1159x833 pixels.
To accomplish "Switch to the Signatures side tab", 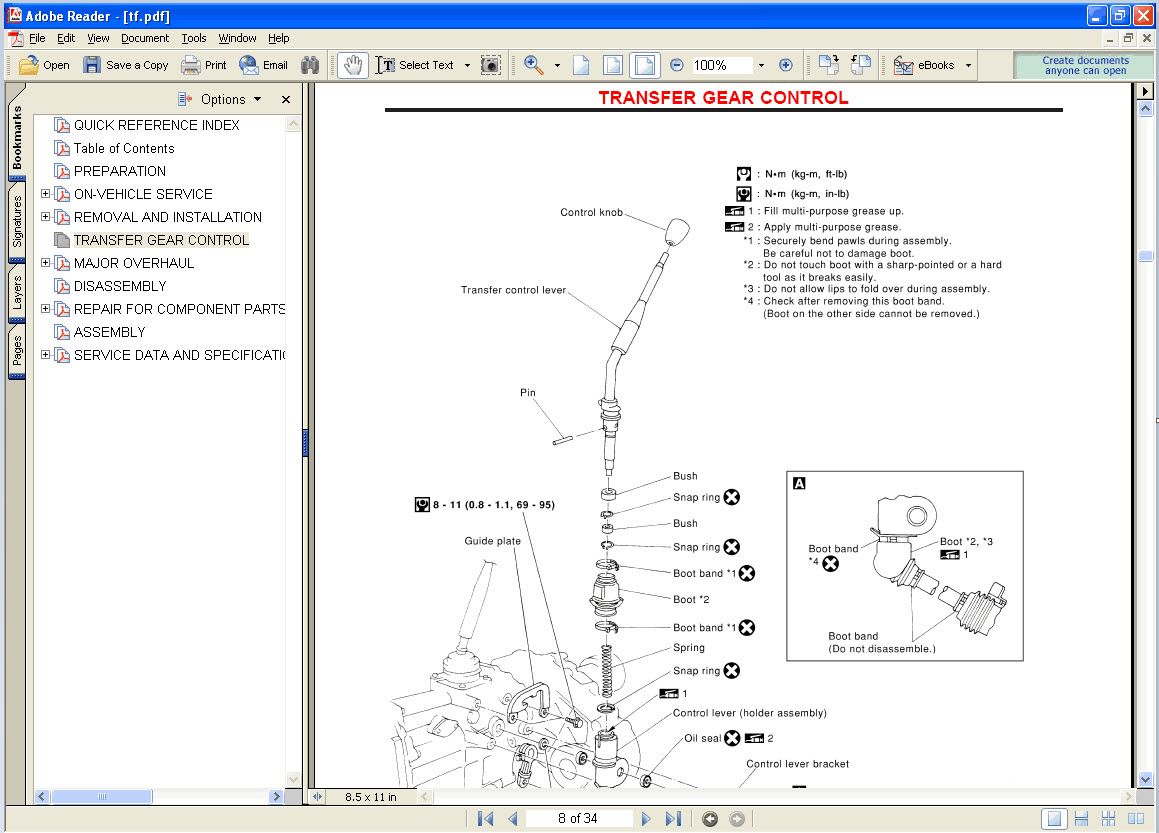I will tap(16, 221).
